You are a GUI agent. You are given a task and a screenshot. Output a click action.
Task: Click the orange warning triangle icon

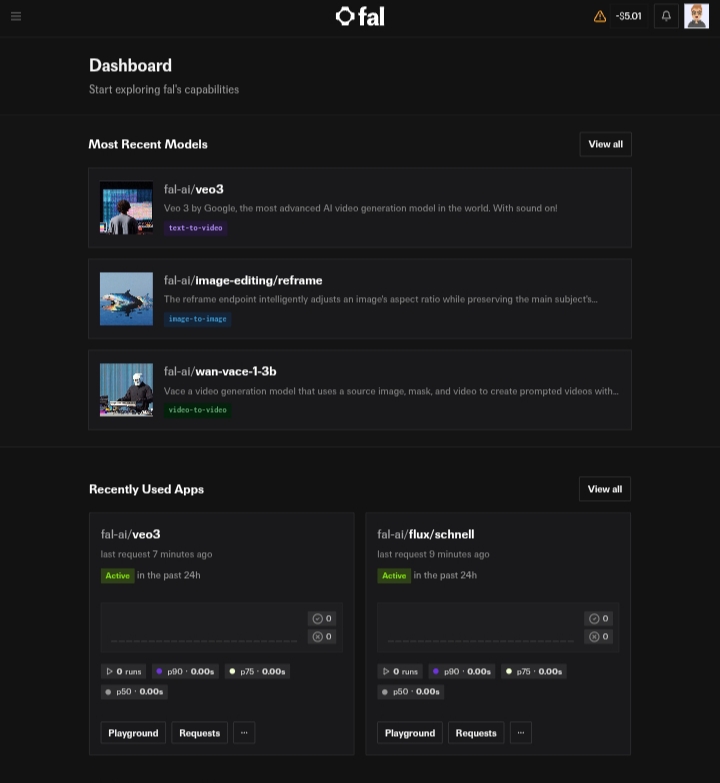(x=600, y=16)
